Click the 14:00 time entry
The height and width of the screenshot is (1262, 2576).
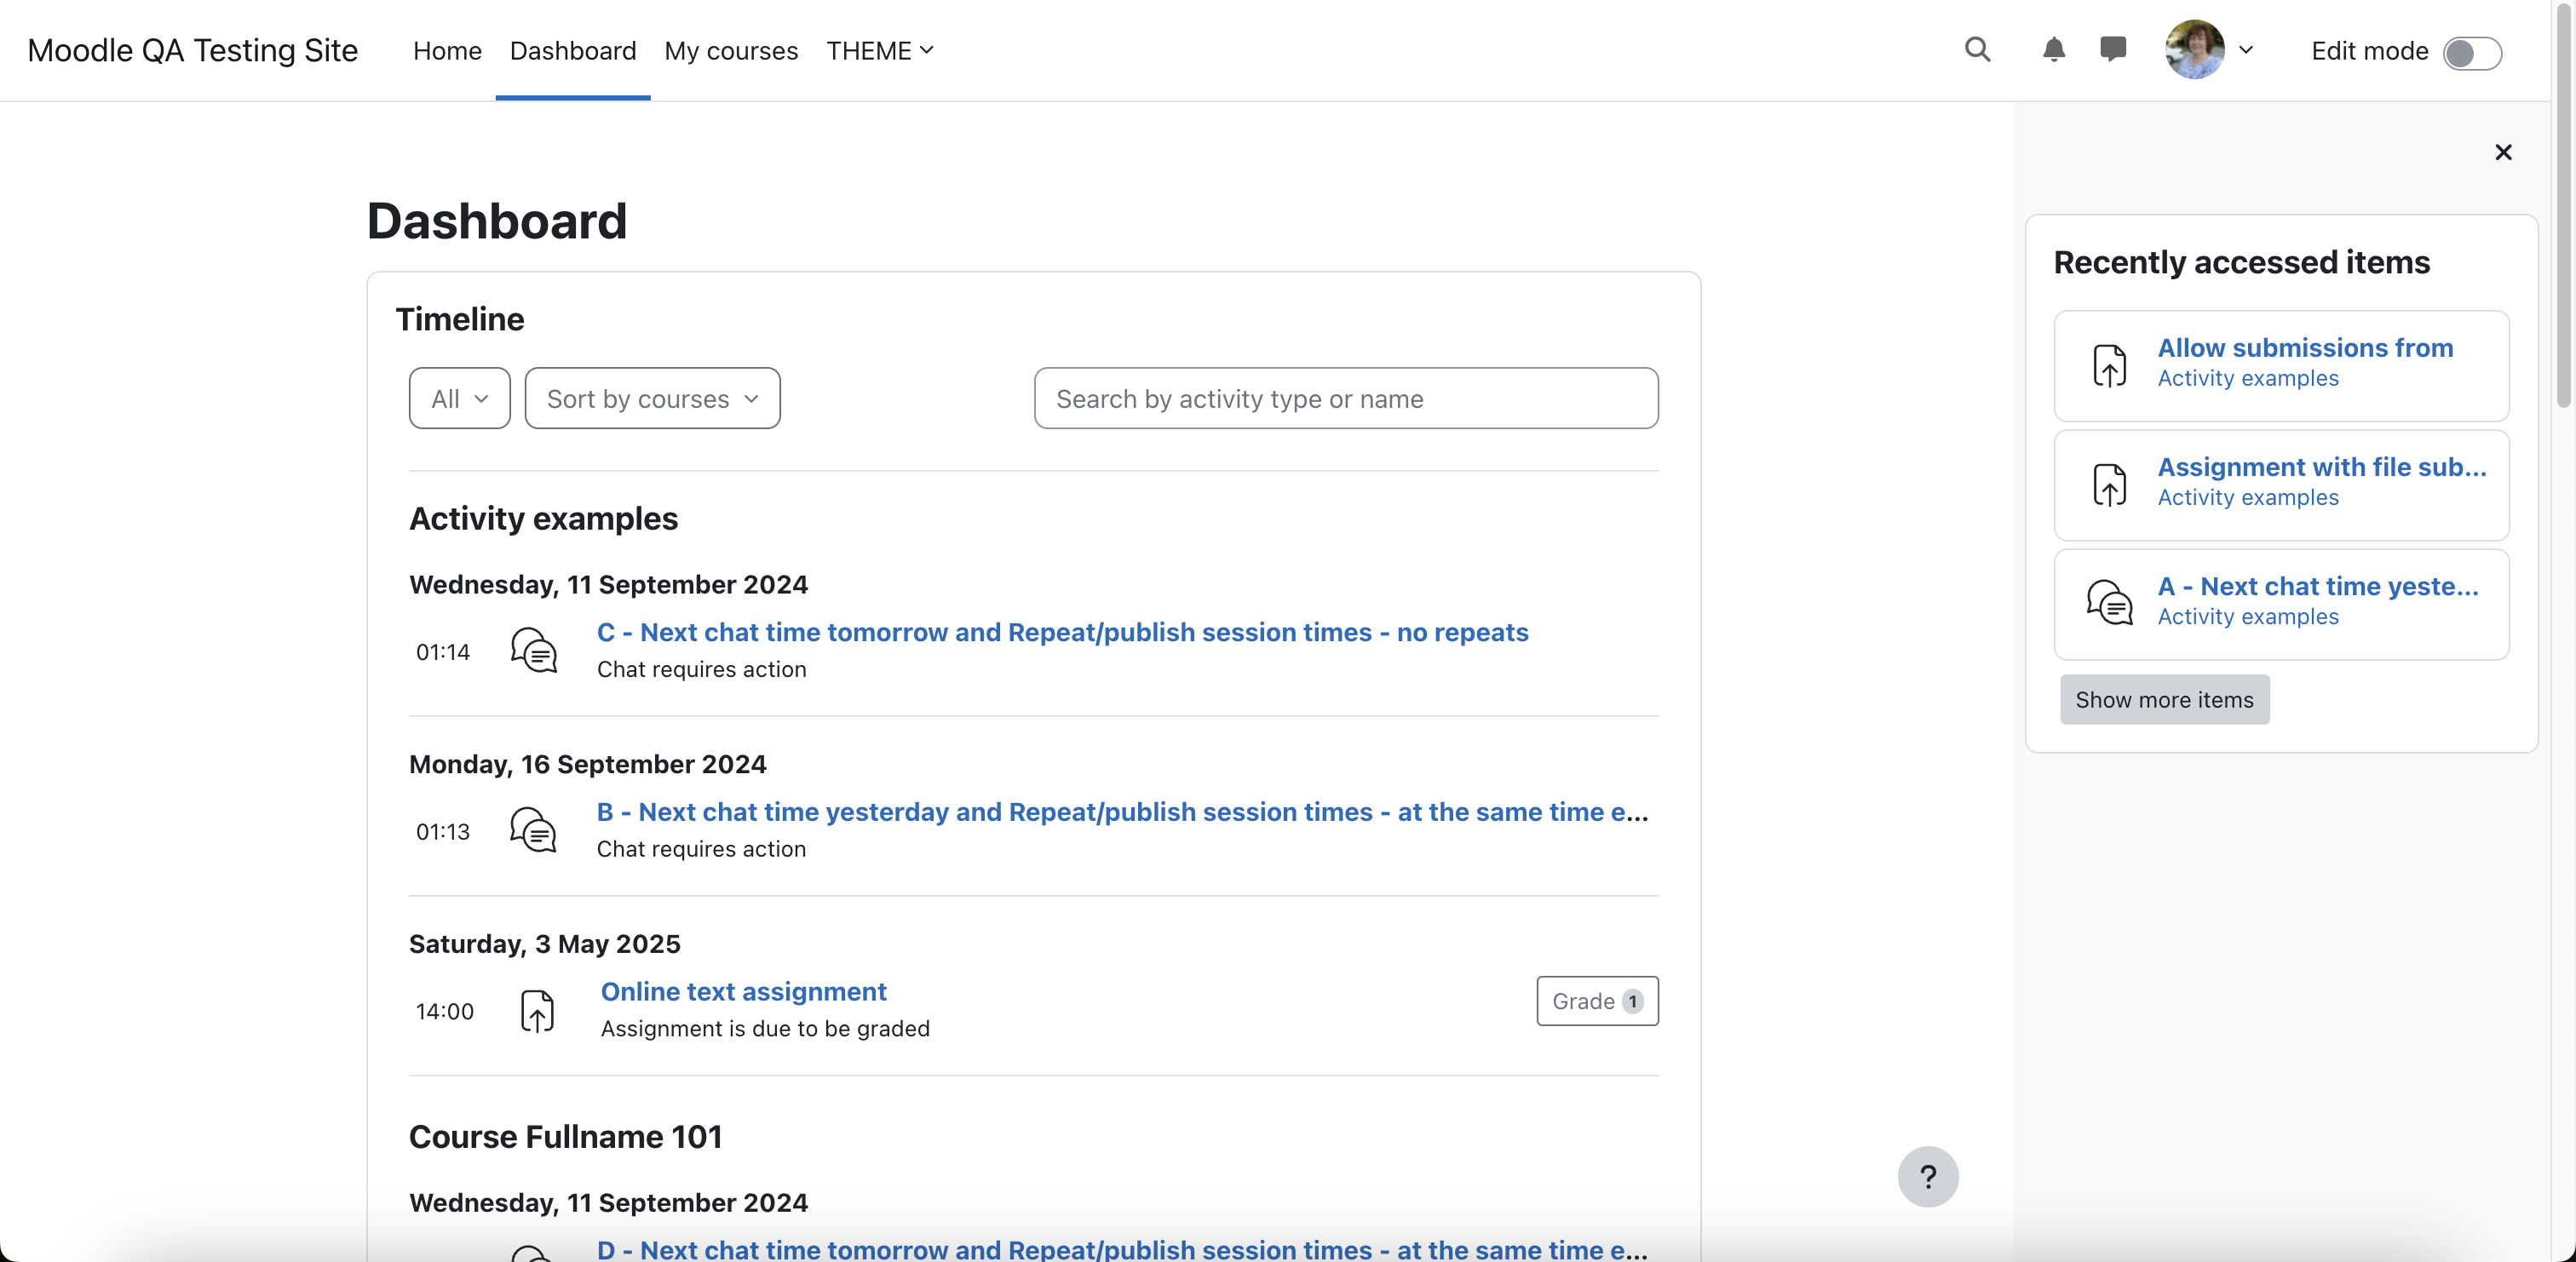(445, 1011)
